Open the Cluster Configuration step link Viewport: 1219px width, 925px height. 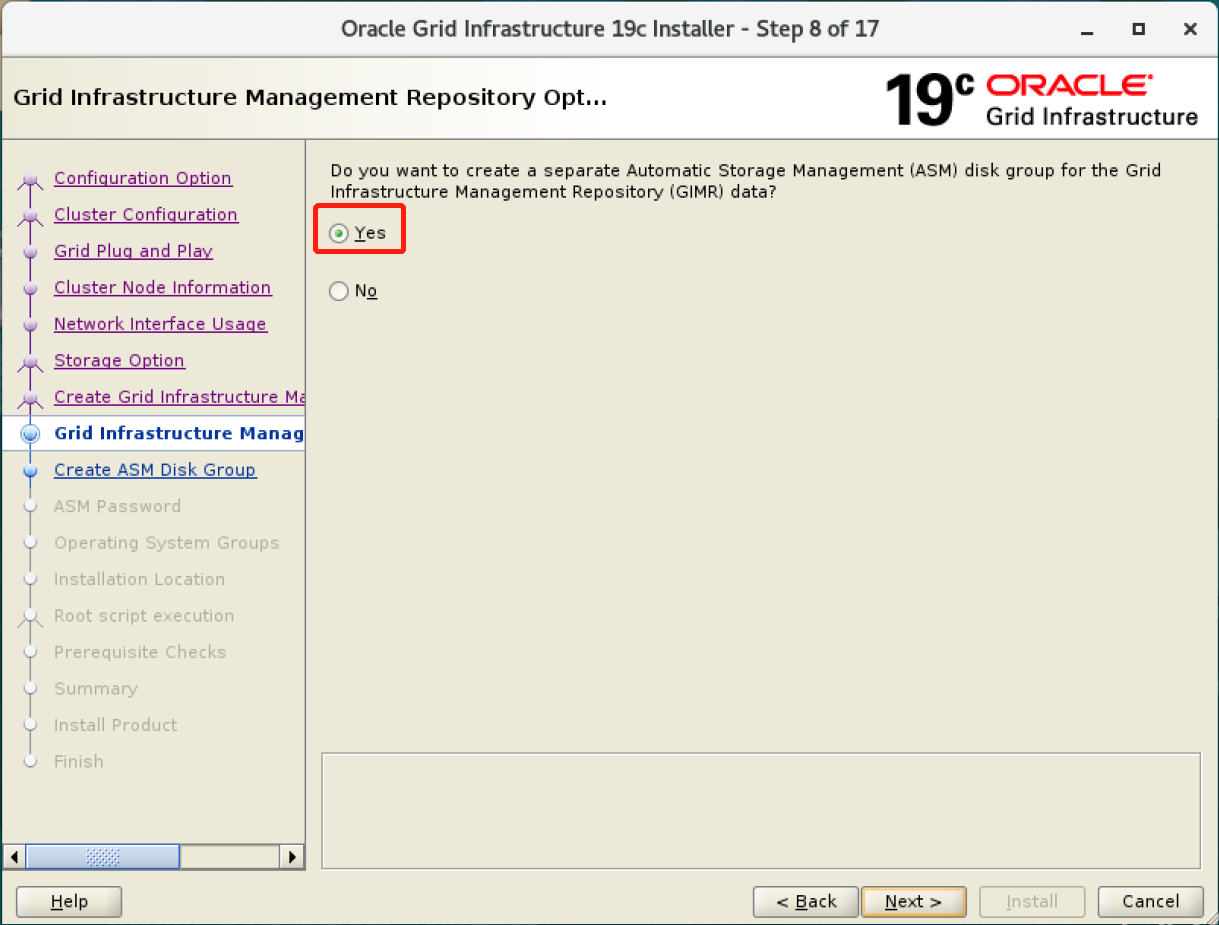pyautogui.click(x=146, y=214)
